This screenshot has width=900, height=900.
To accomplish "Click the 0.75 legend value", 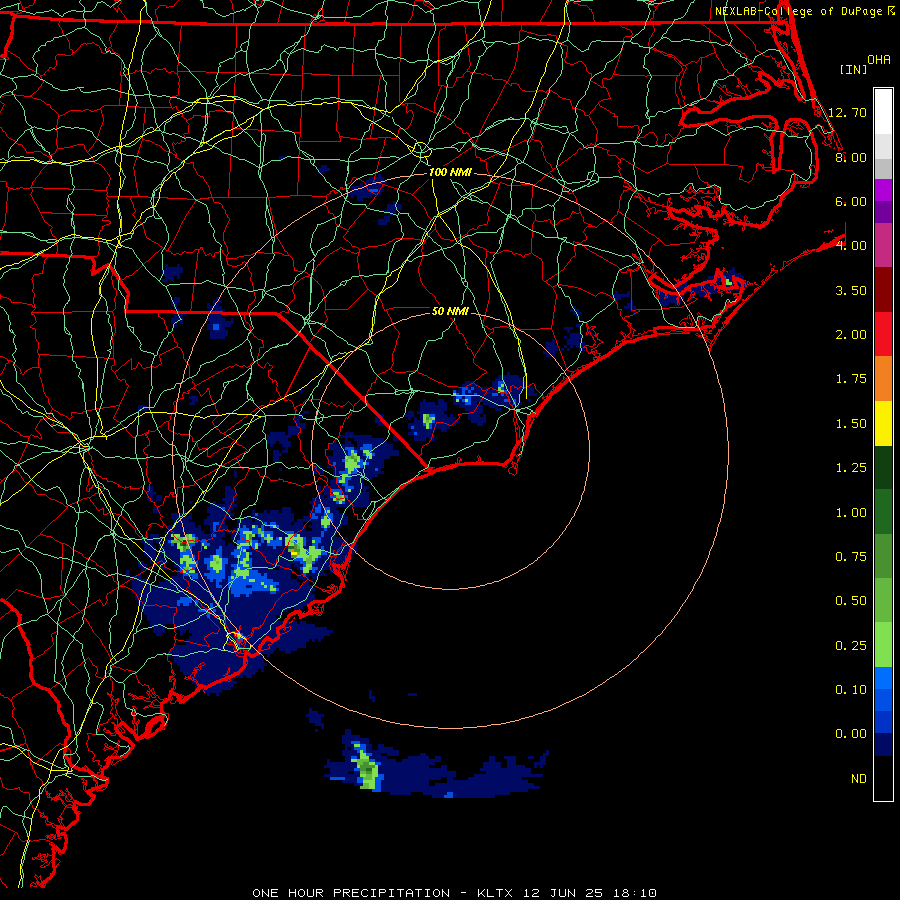I will (x=851, y=557).
